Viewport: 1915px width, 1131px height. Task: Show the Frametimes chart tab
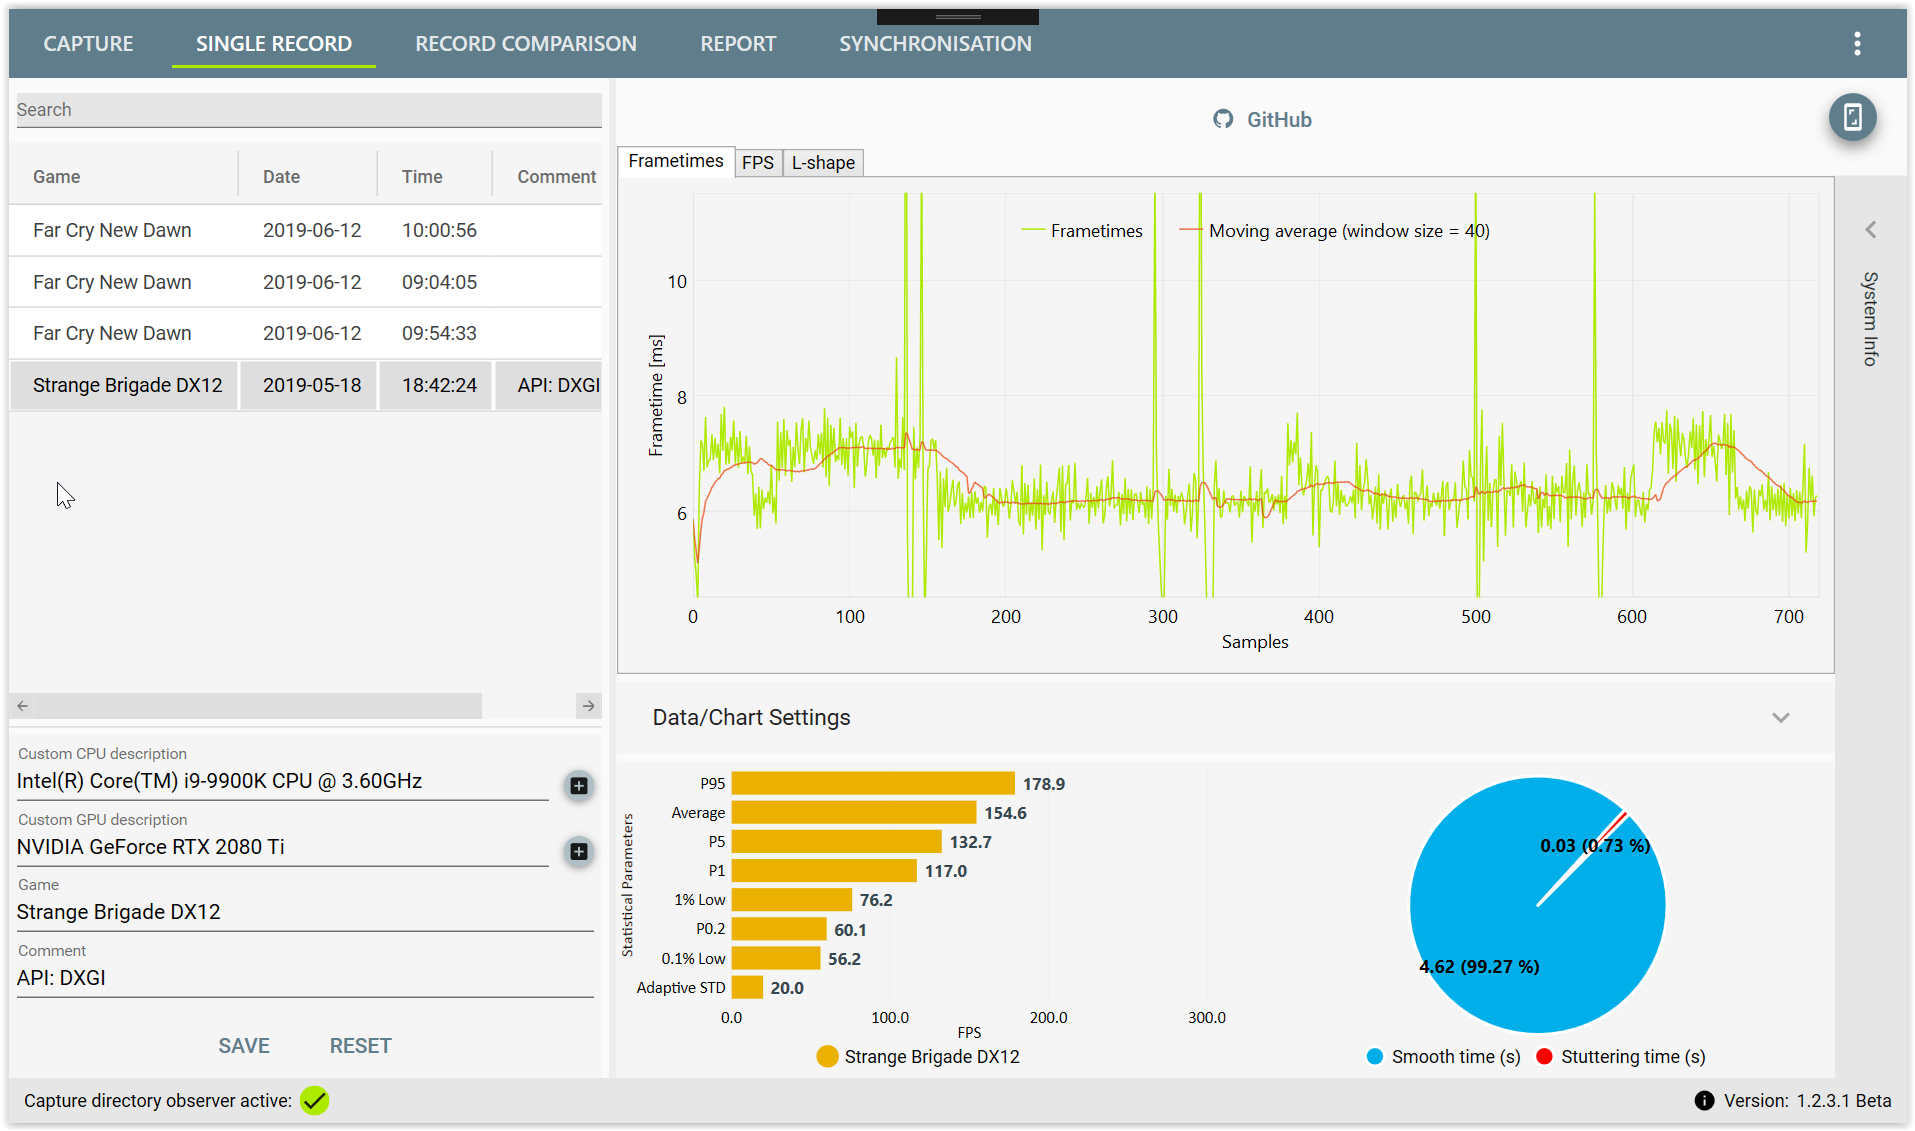pos(675,161)
